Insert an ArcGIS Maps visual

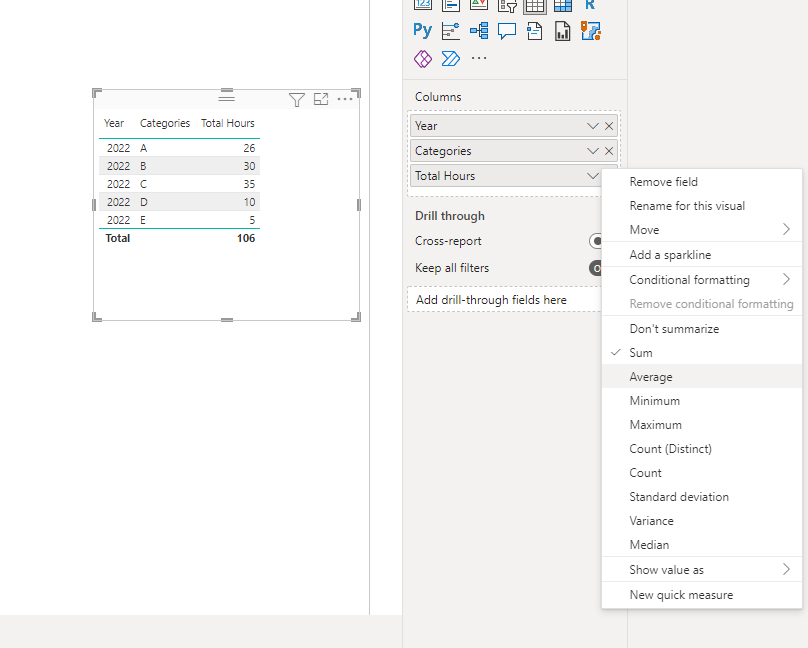591,31
